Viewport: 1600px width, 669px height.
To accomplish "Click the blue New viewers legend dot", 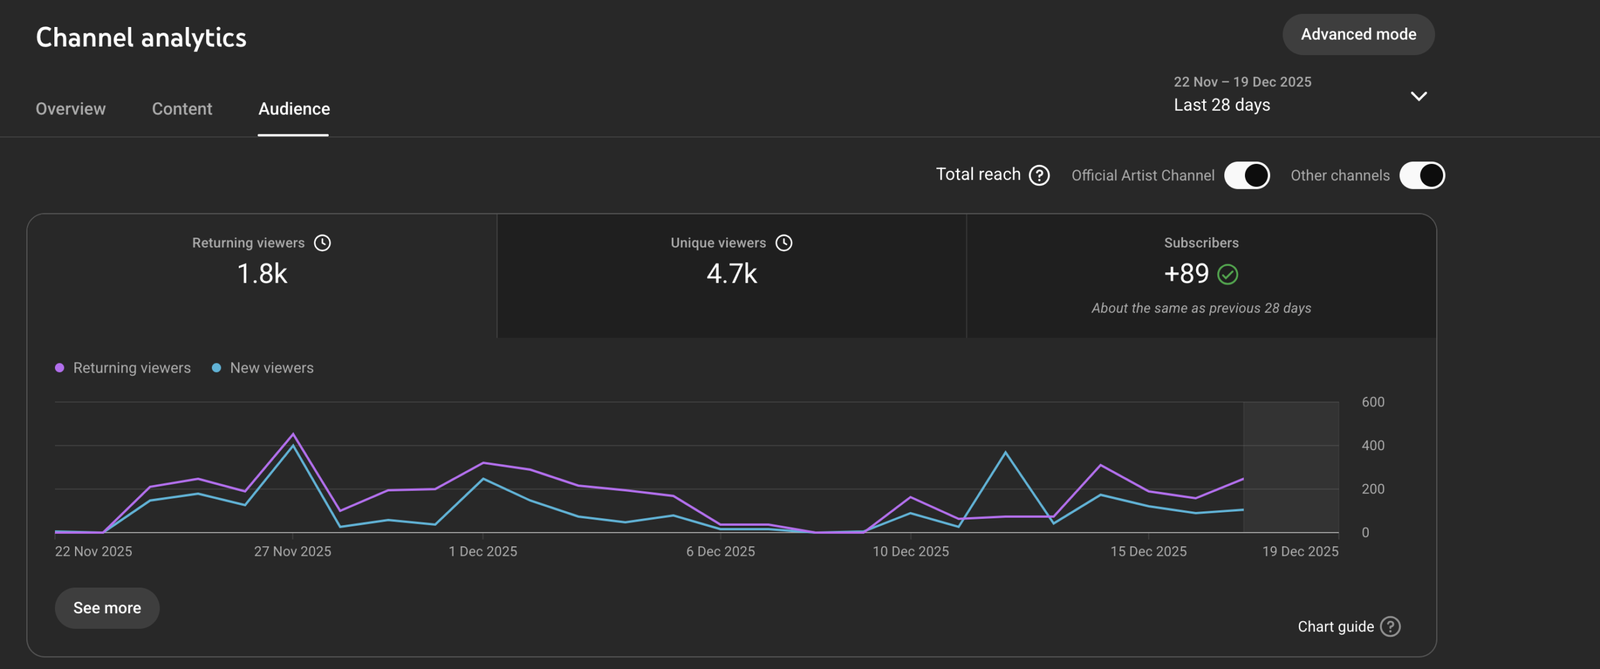I will pos(217,368).
